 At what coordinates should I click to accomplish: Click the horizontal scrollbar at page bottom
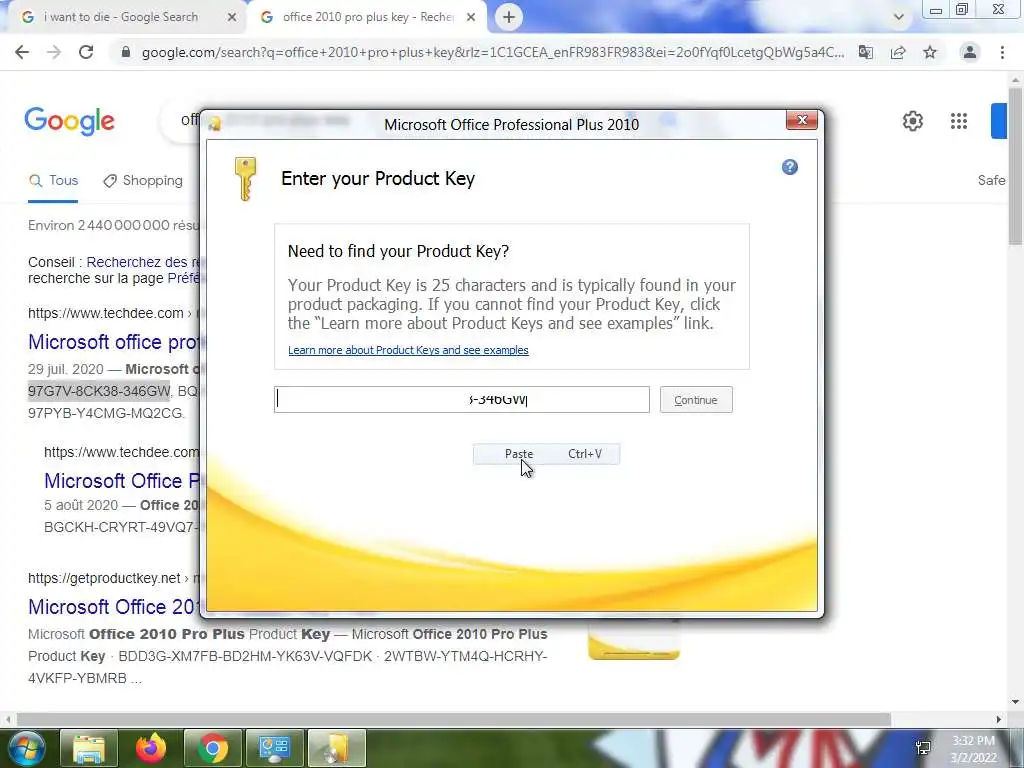(x=454, y=719)
